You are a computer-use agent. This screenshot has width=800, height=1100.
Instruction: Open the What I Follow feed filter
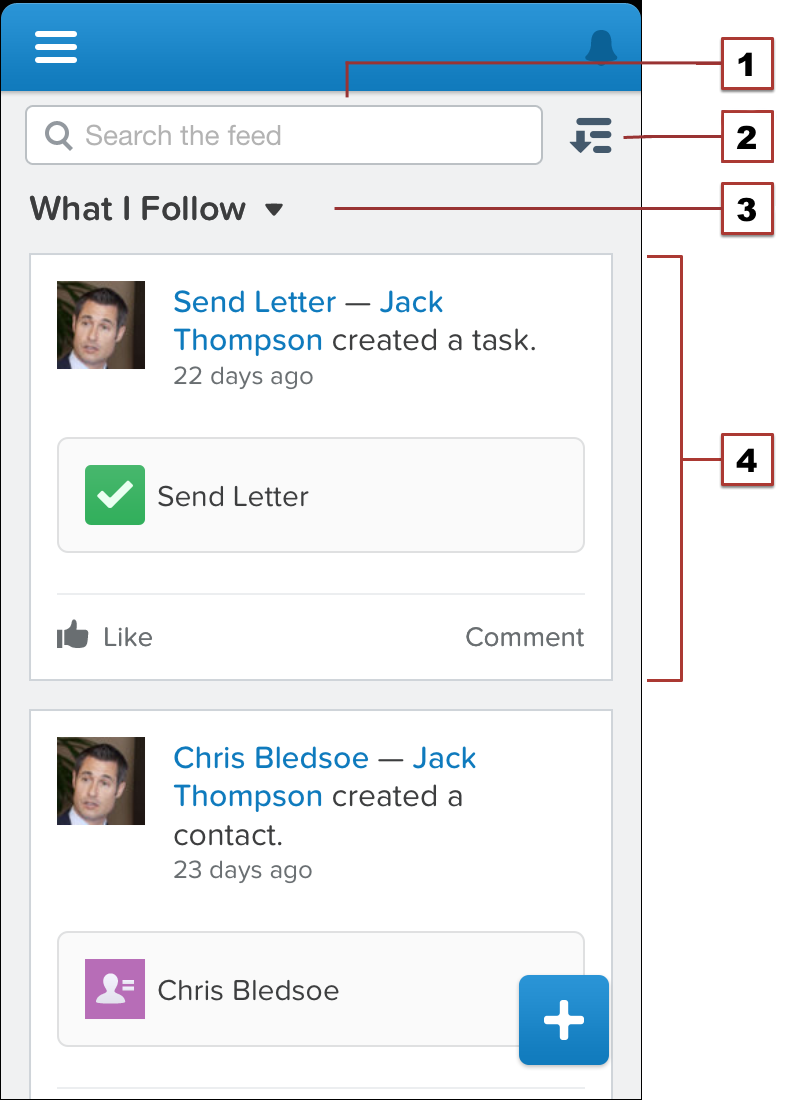coord(138,209)
